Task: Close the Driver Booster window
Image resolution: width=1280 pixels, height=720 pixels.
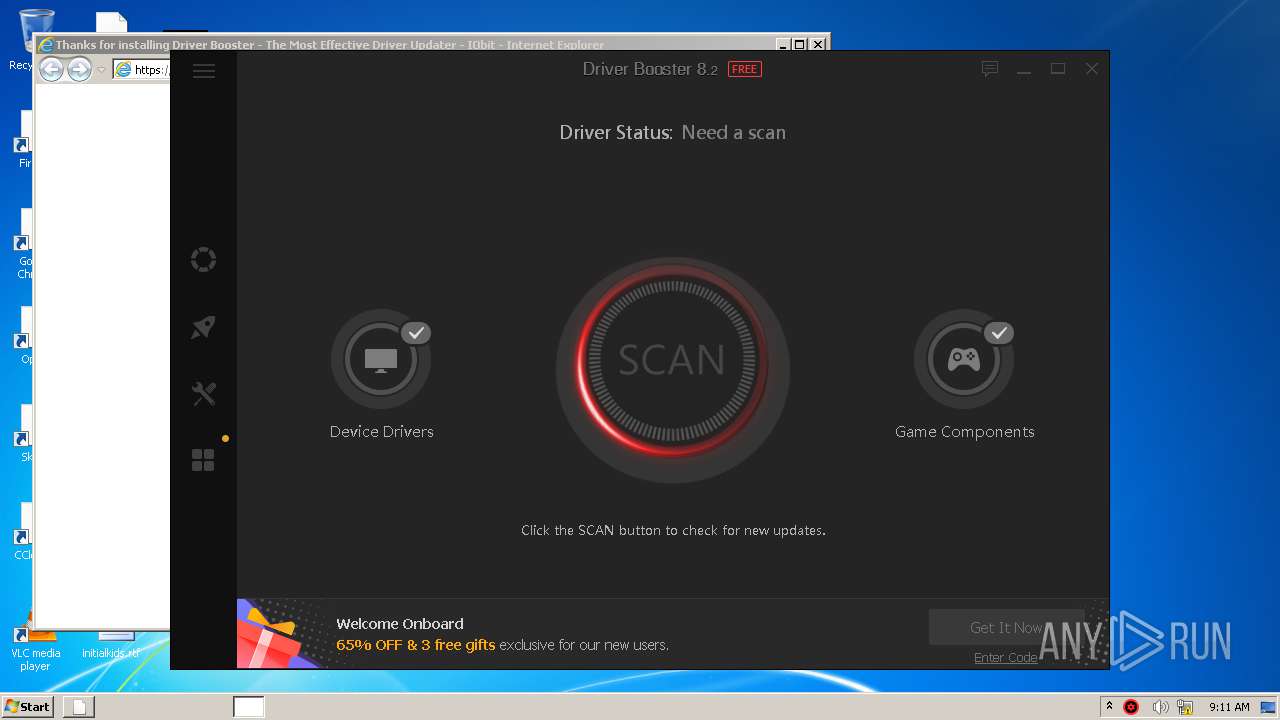Action: (1092, 69)
